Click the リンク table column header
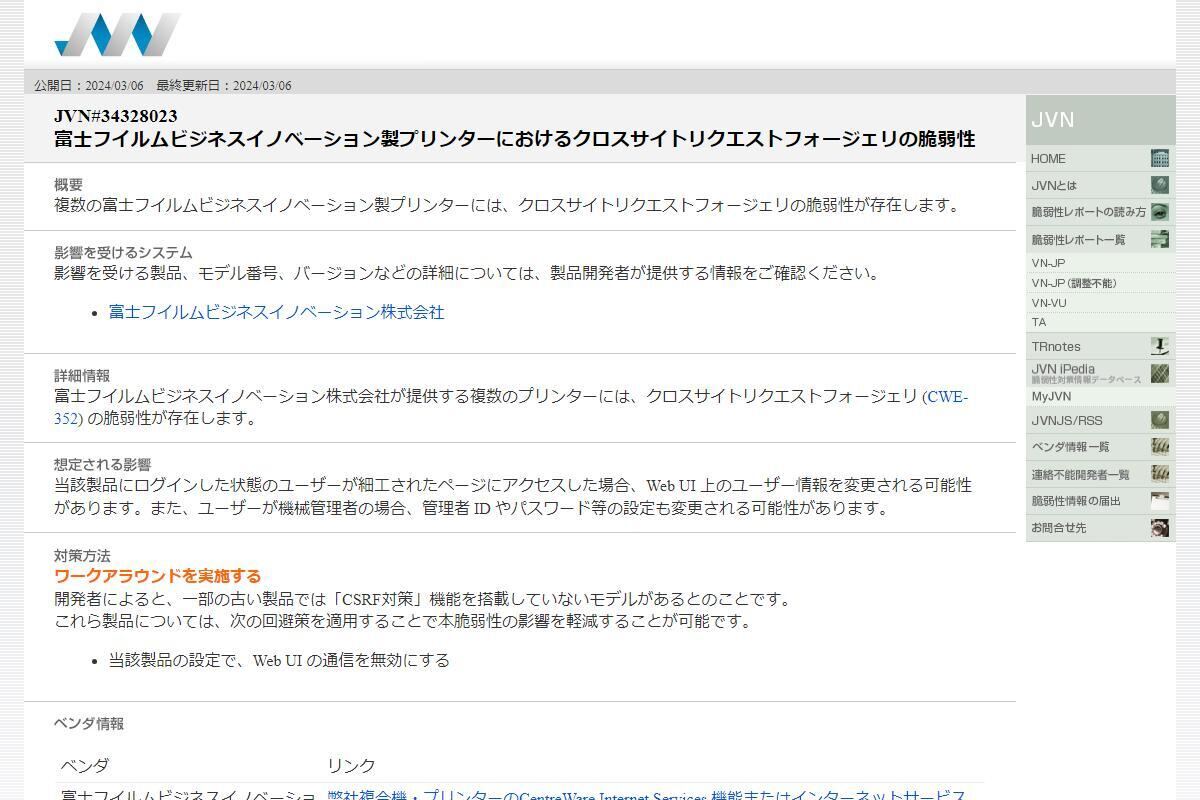1200x800 pixels. click(x=351, y=765)
